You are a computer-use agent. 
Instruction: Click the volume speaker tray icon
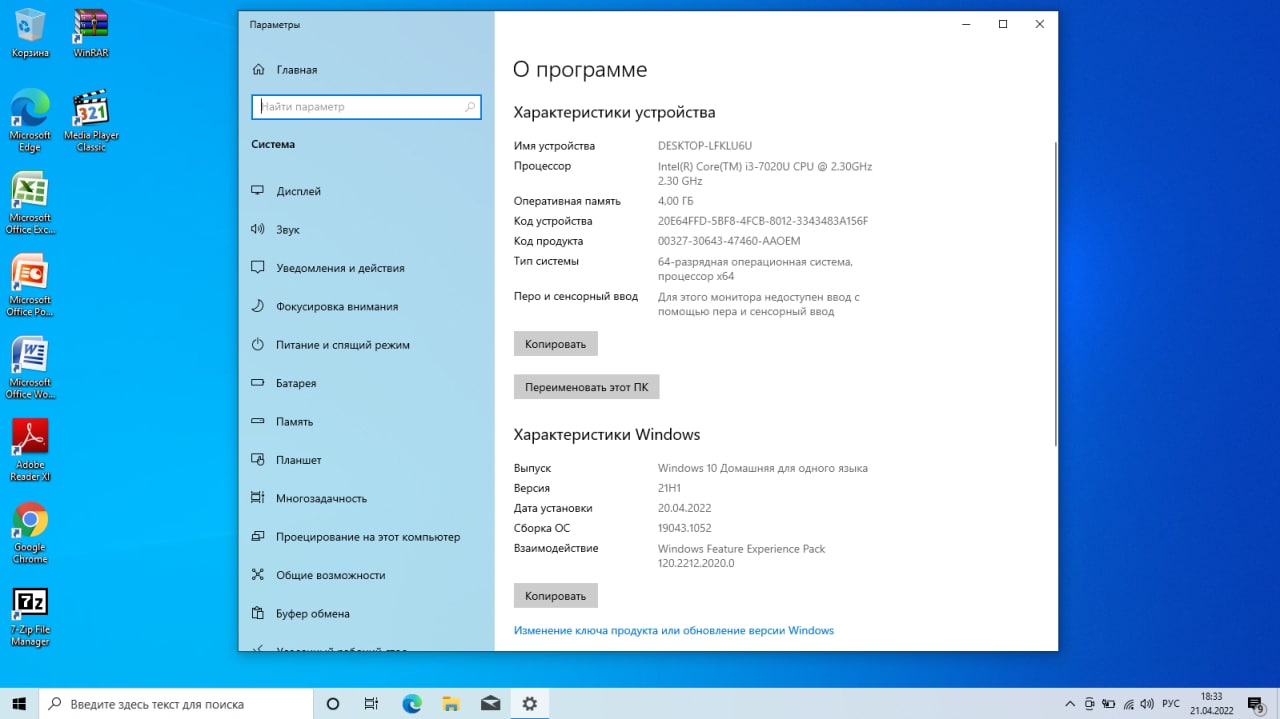1148,703
